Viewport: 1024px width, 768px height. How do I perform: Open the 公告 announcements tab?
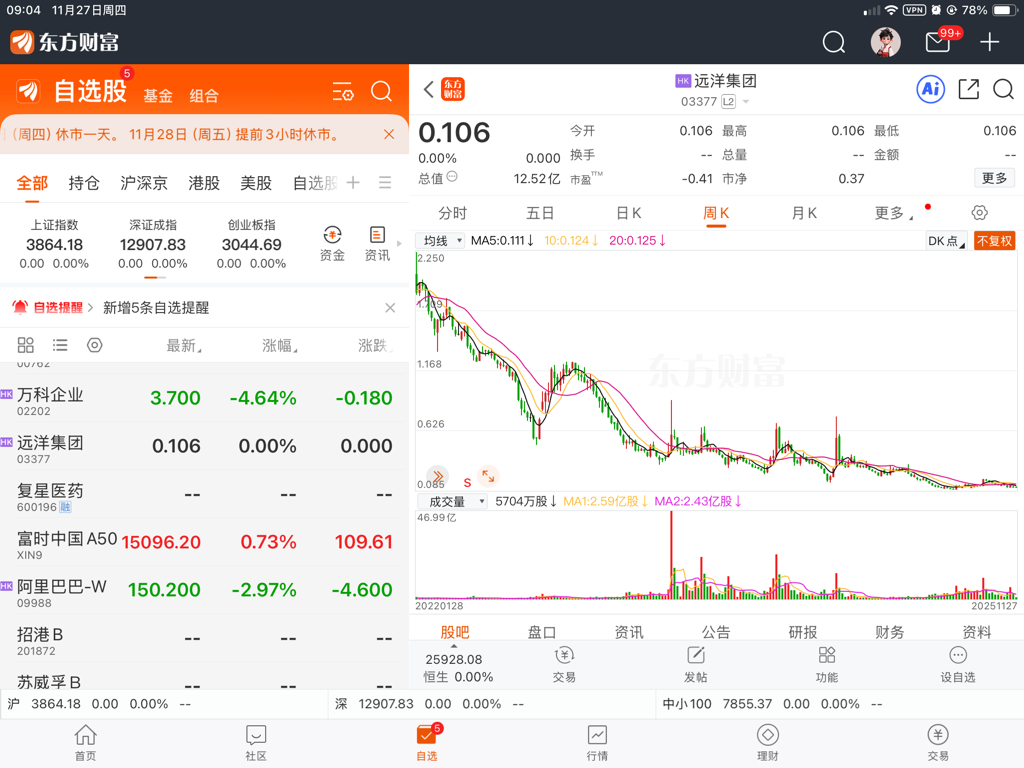tap(716, 632)
